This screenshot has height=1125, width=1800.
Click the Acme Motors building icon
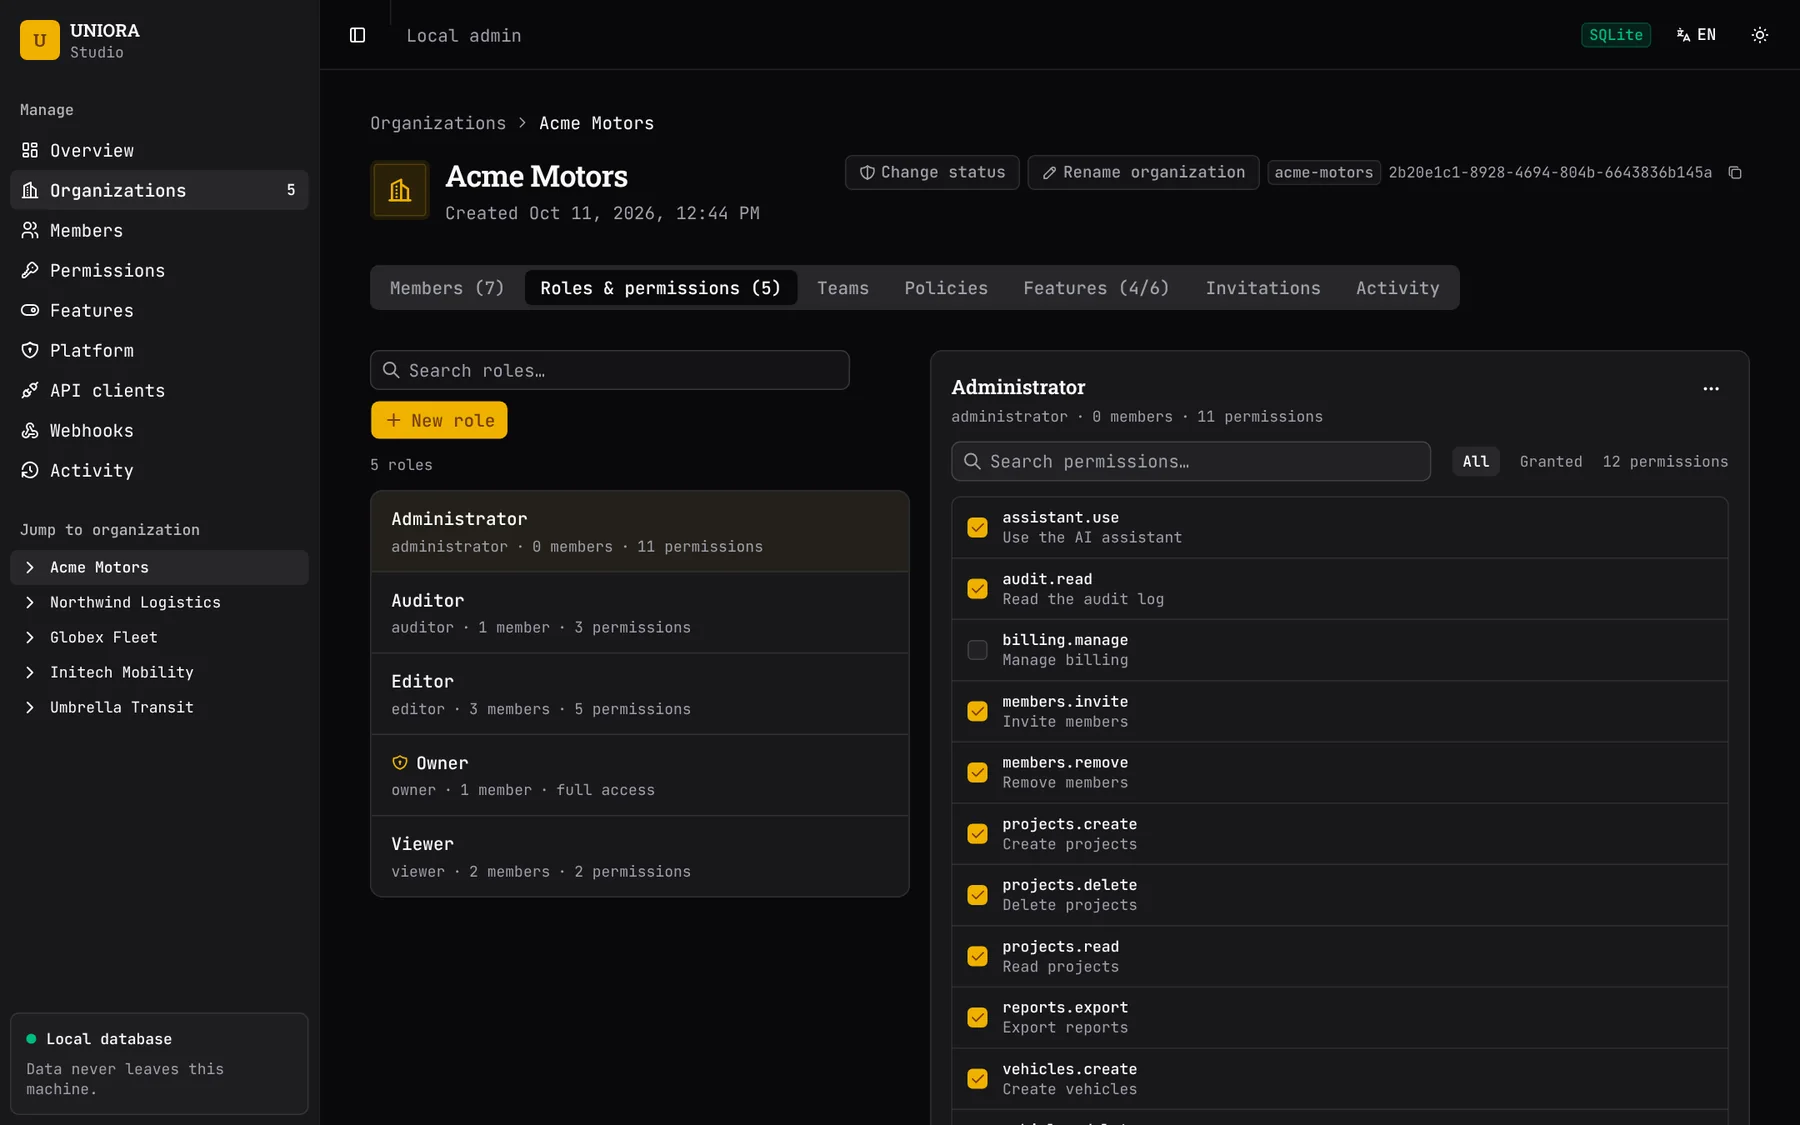pos(400,190)
